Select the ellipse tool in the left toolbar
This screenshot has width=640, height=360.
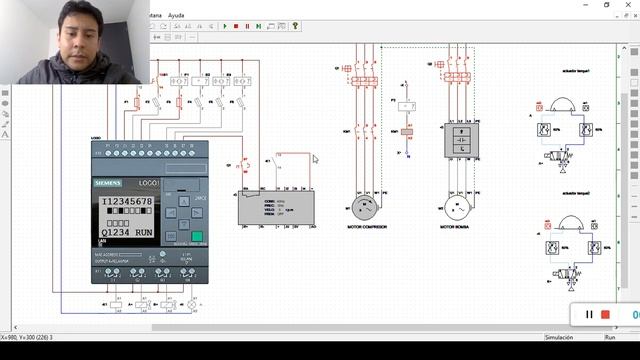[5, 104]
